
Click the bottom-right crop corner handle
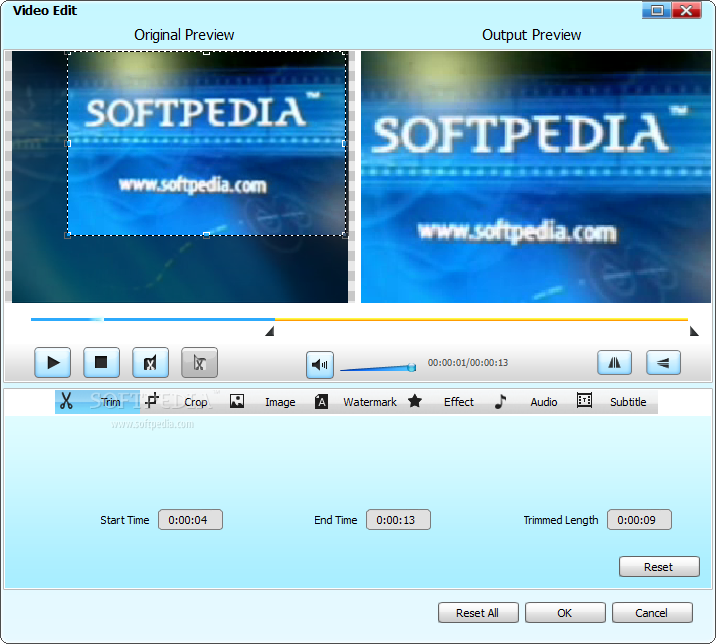click(x=345, y=235)
